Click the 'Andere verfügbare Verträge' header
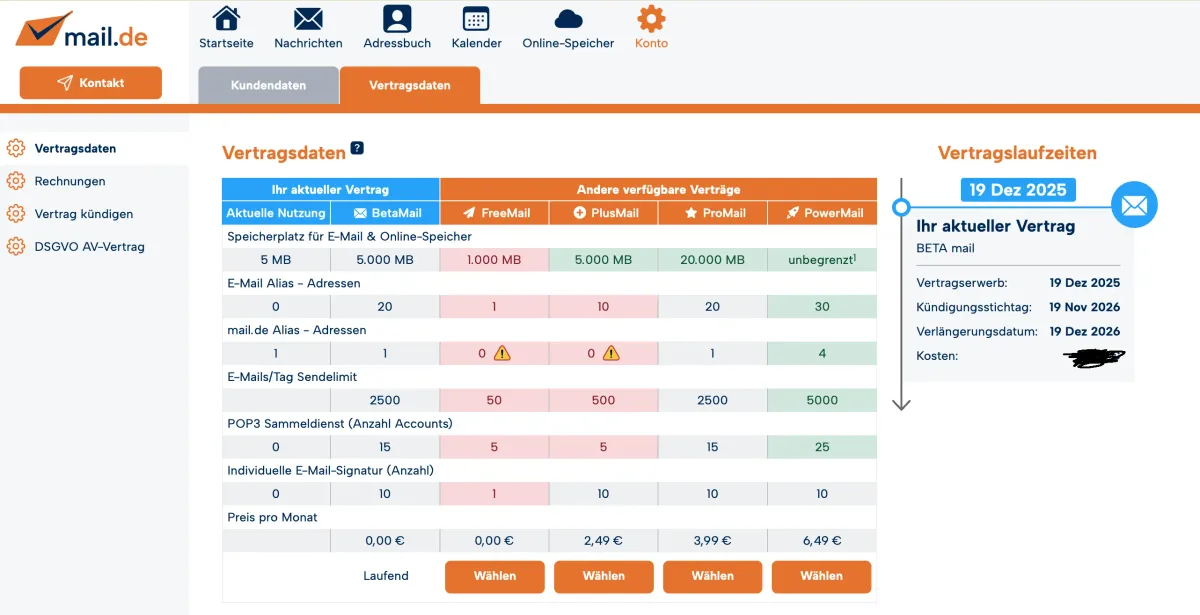Image resolution: width=1200 pixels, height=615 pixels. click(x=658, y=189)
